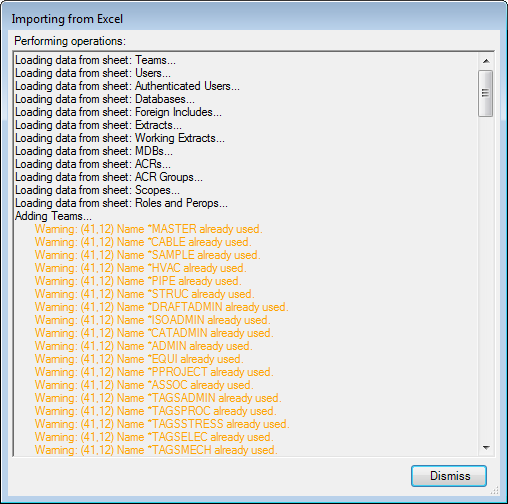
Task: Click the 'Adding Teams...' log line
Action: [53, 216]
